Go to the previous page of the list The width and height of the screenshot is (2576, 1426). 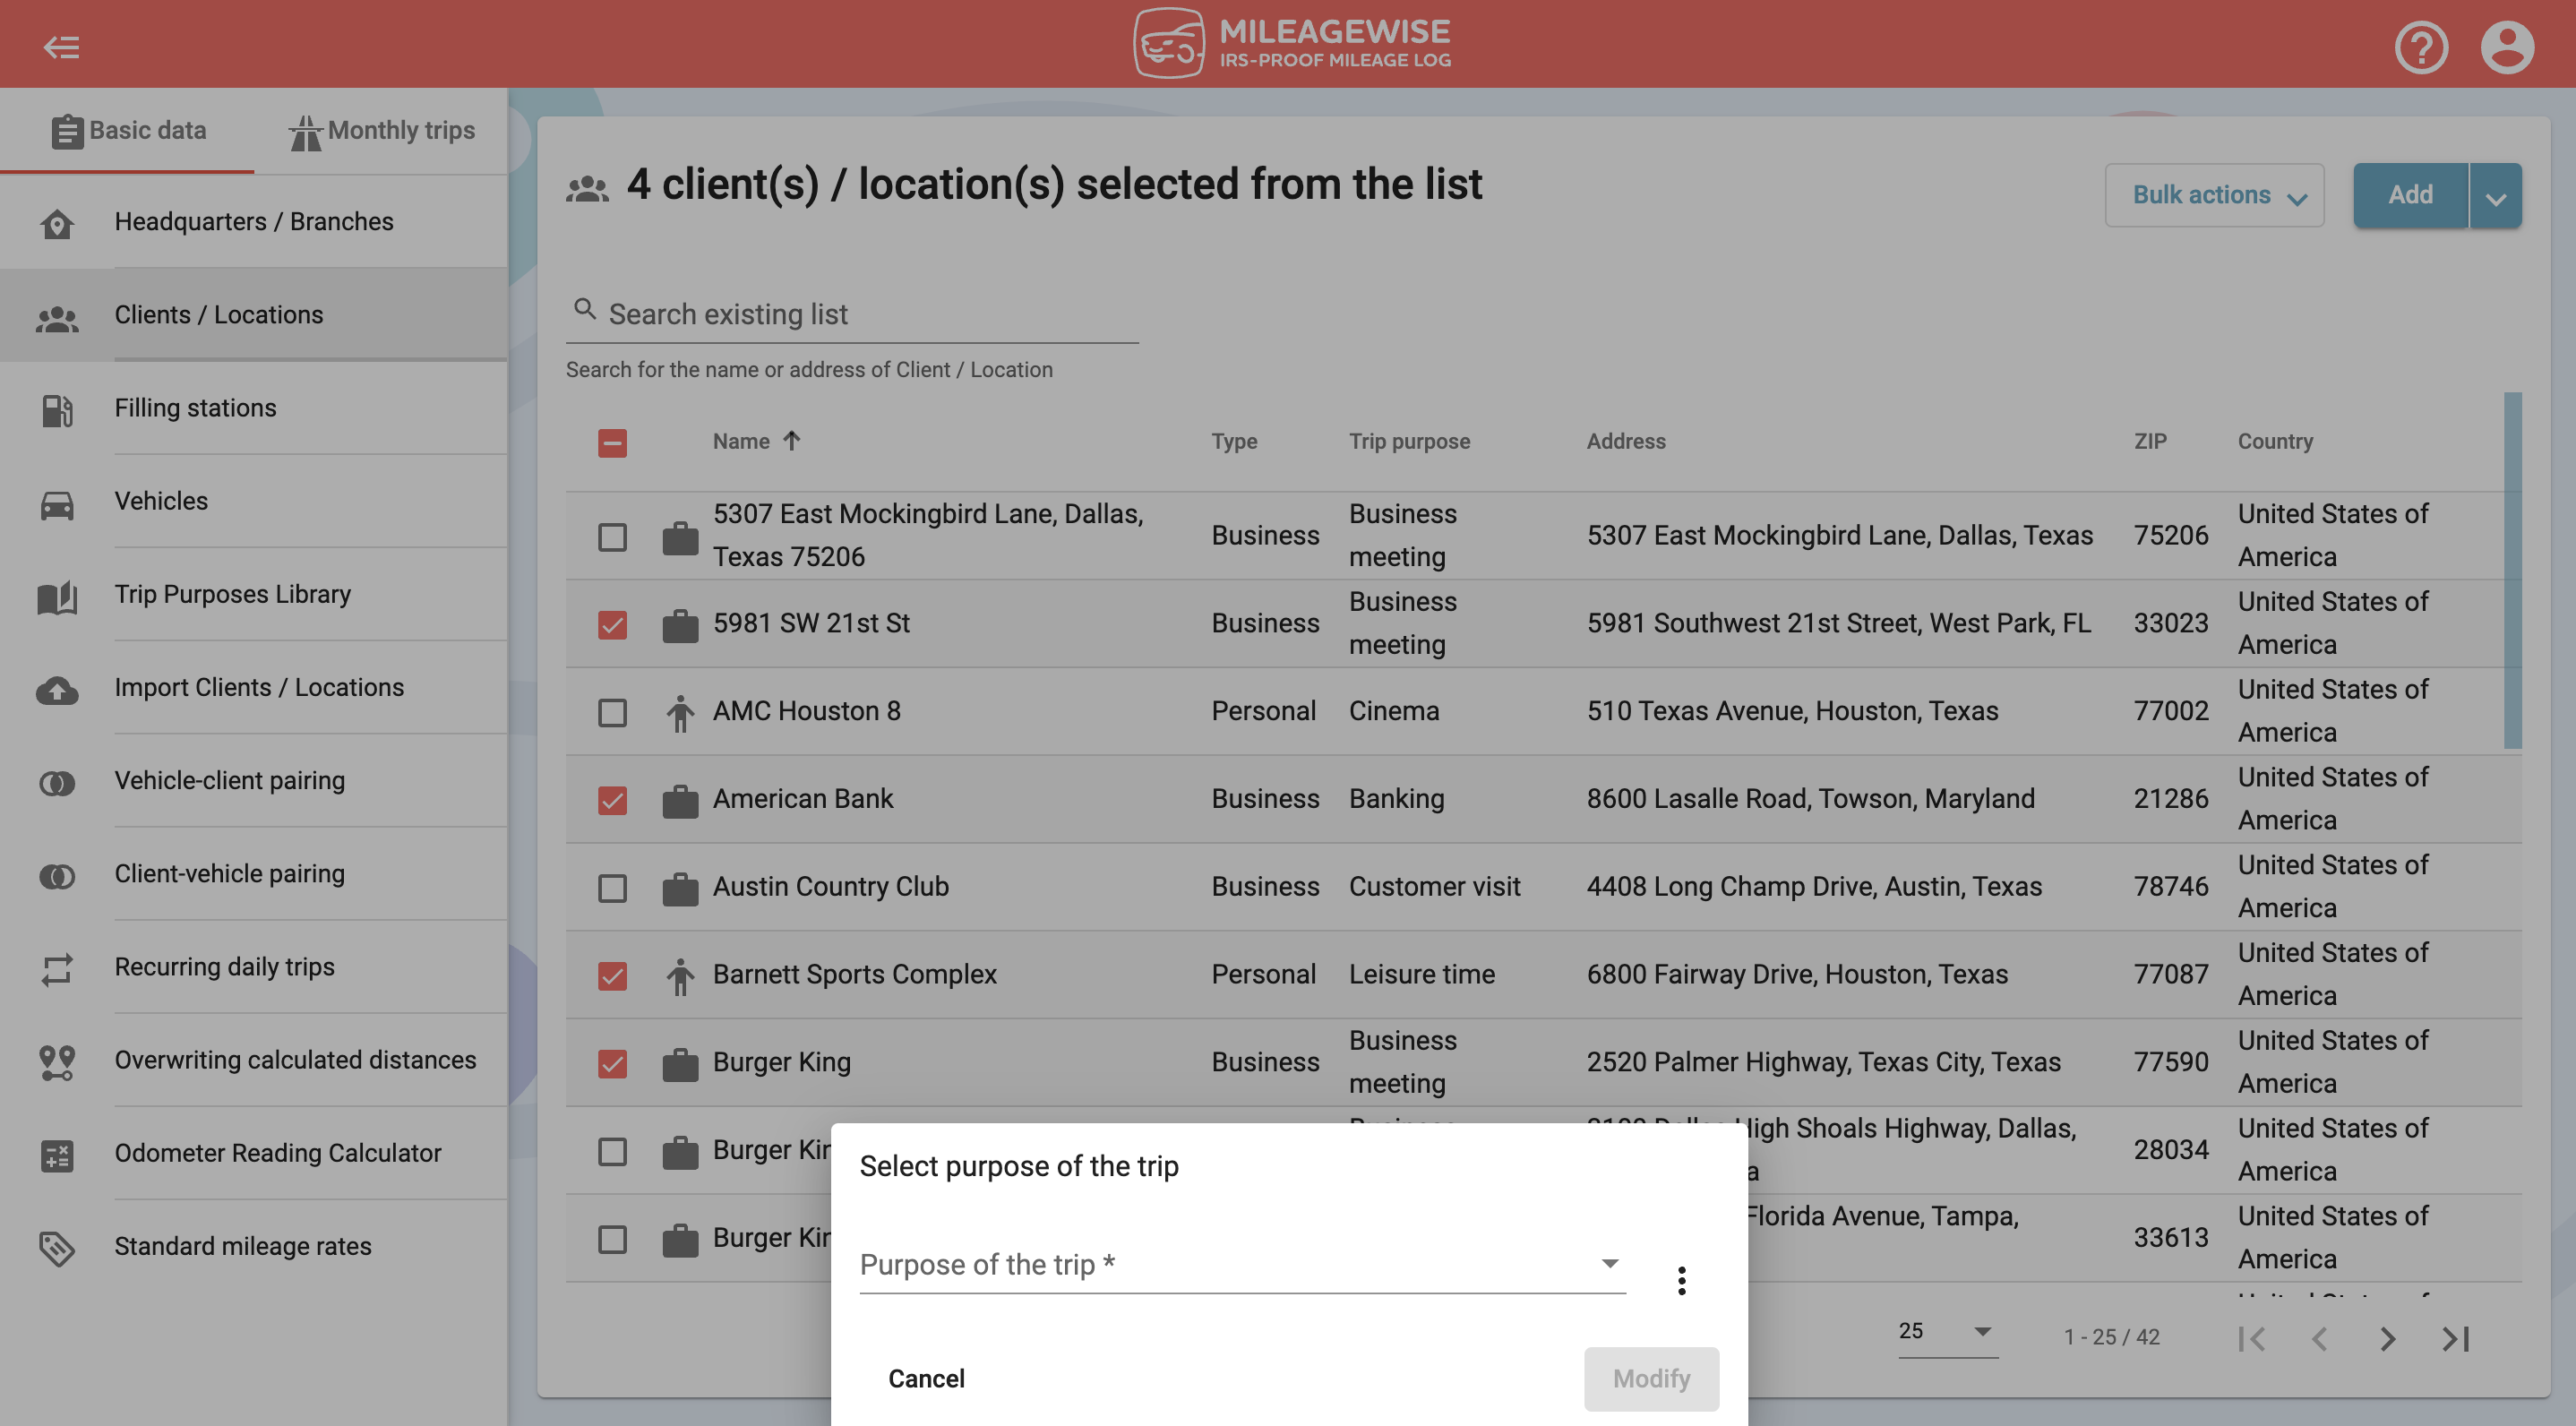coord(2320,1338)
